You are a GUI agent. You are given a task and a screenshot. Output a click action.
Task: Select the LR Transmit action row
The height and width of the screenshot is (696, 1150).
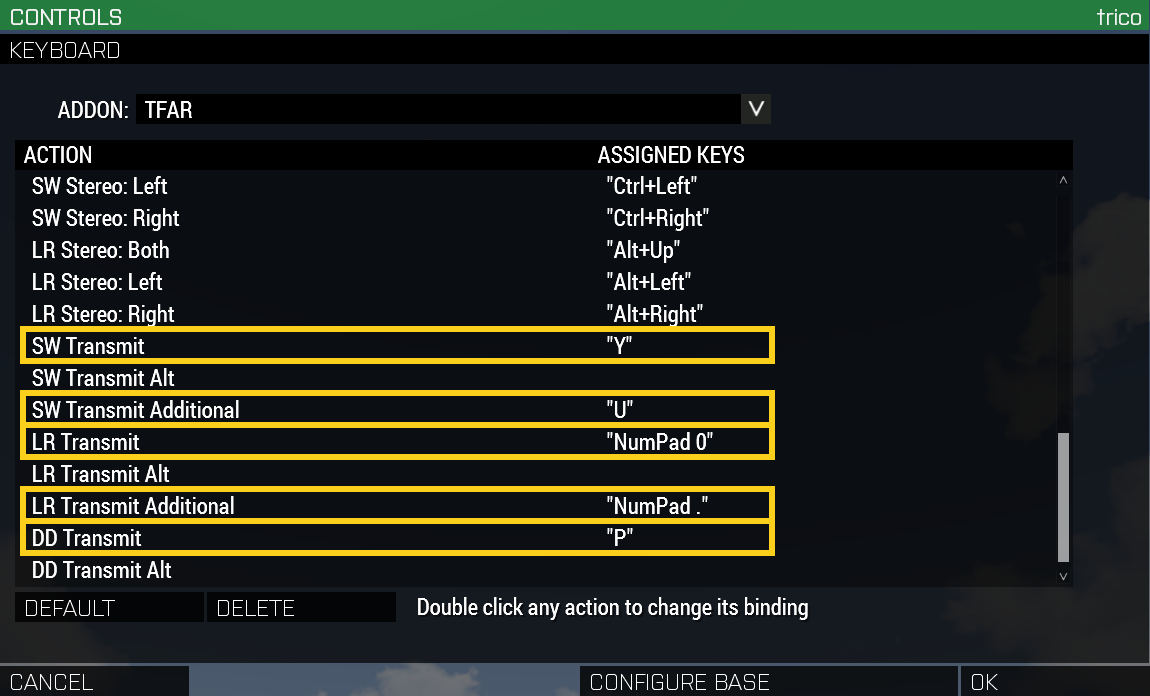click(x=397, y=442)
